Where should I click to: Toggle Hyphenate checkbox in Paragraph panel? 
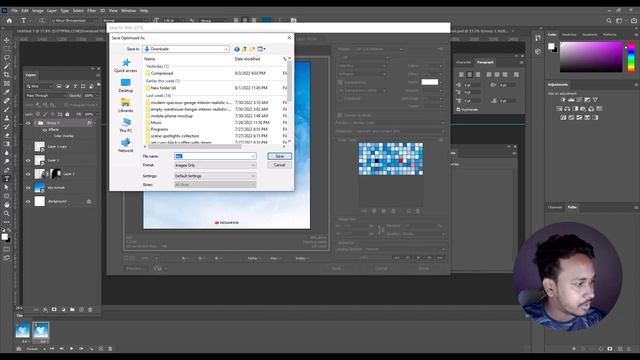458,109
